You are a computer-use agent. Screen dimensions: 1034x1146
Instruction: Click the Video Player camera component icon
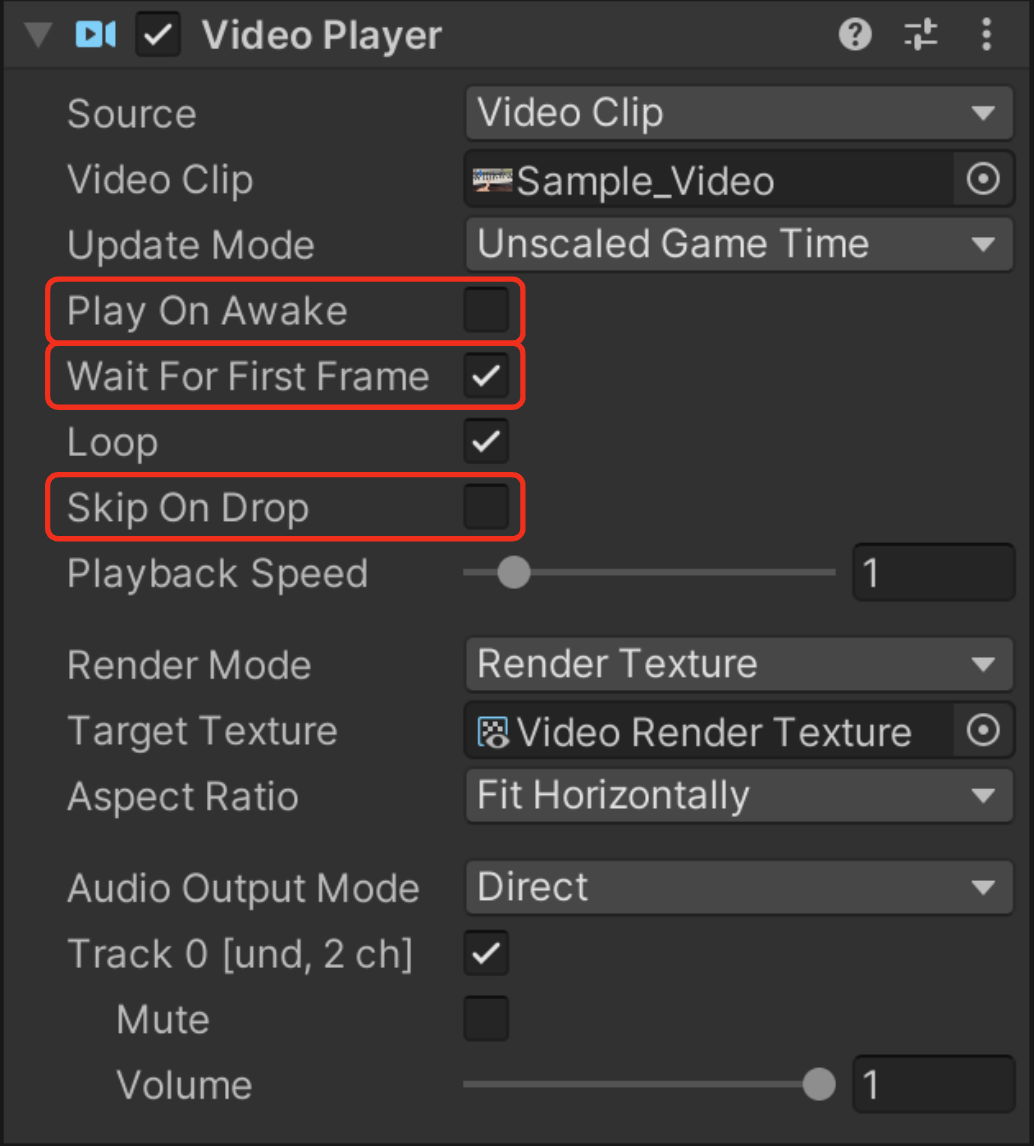pos(96,34)
